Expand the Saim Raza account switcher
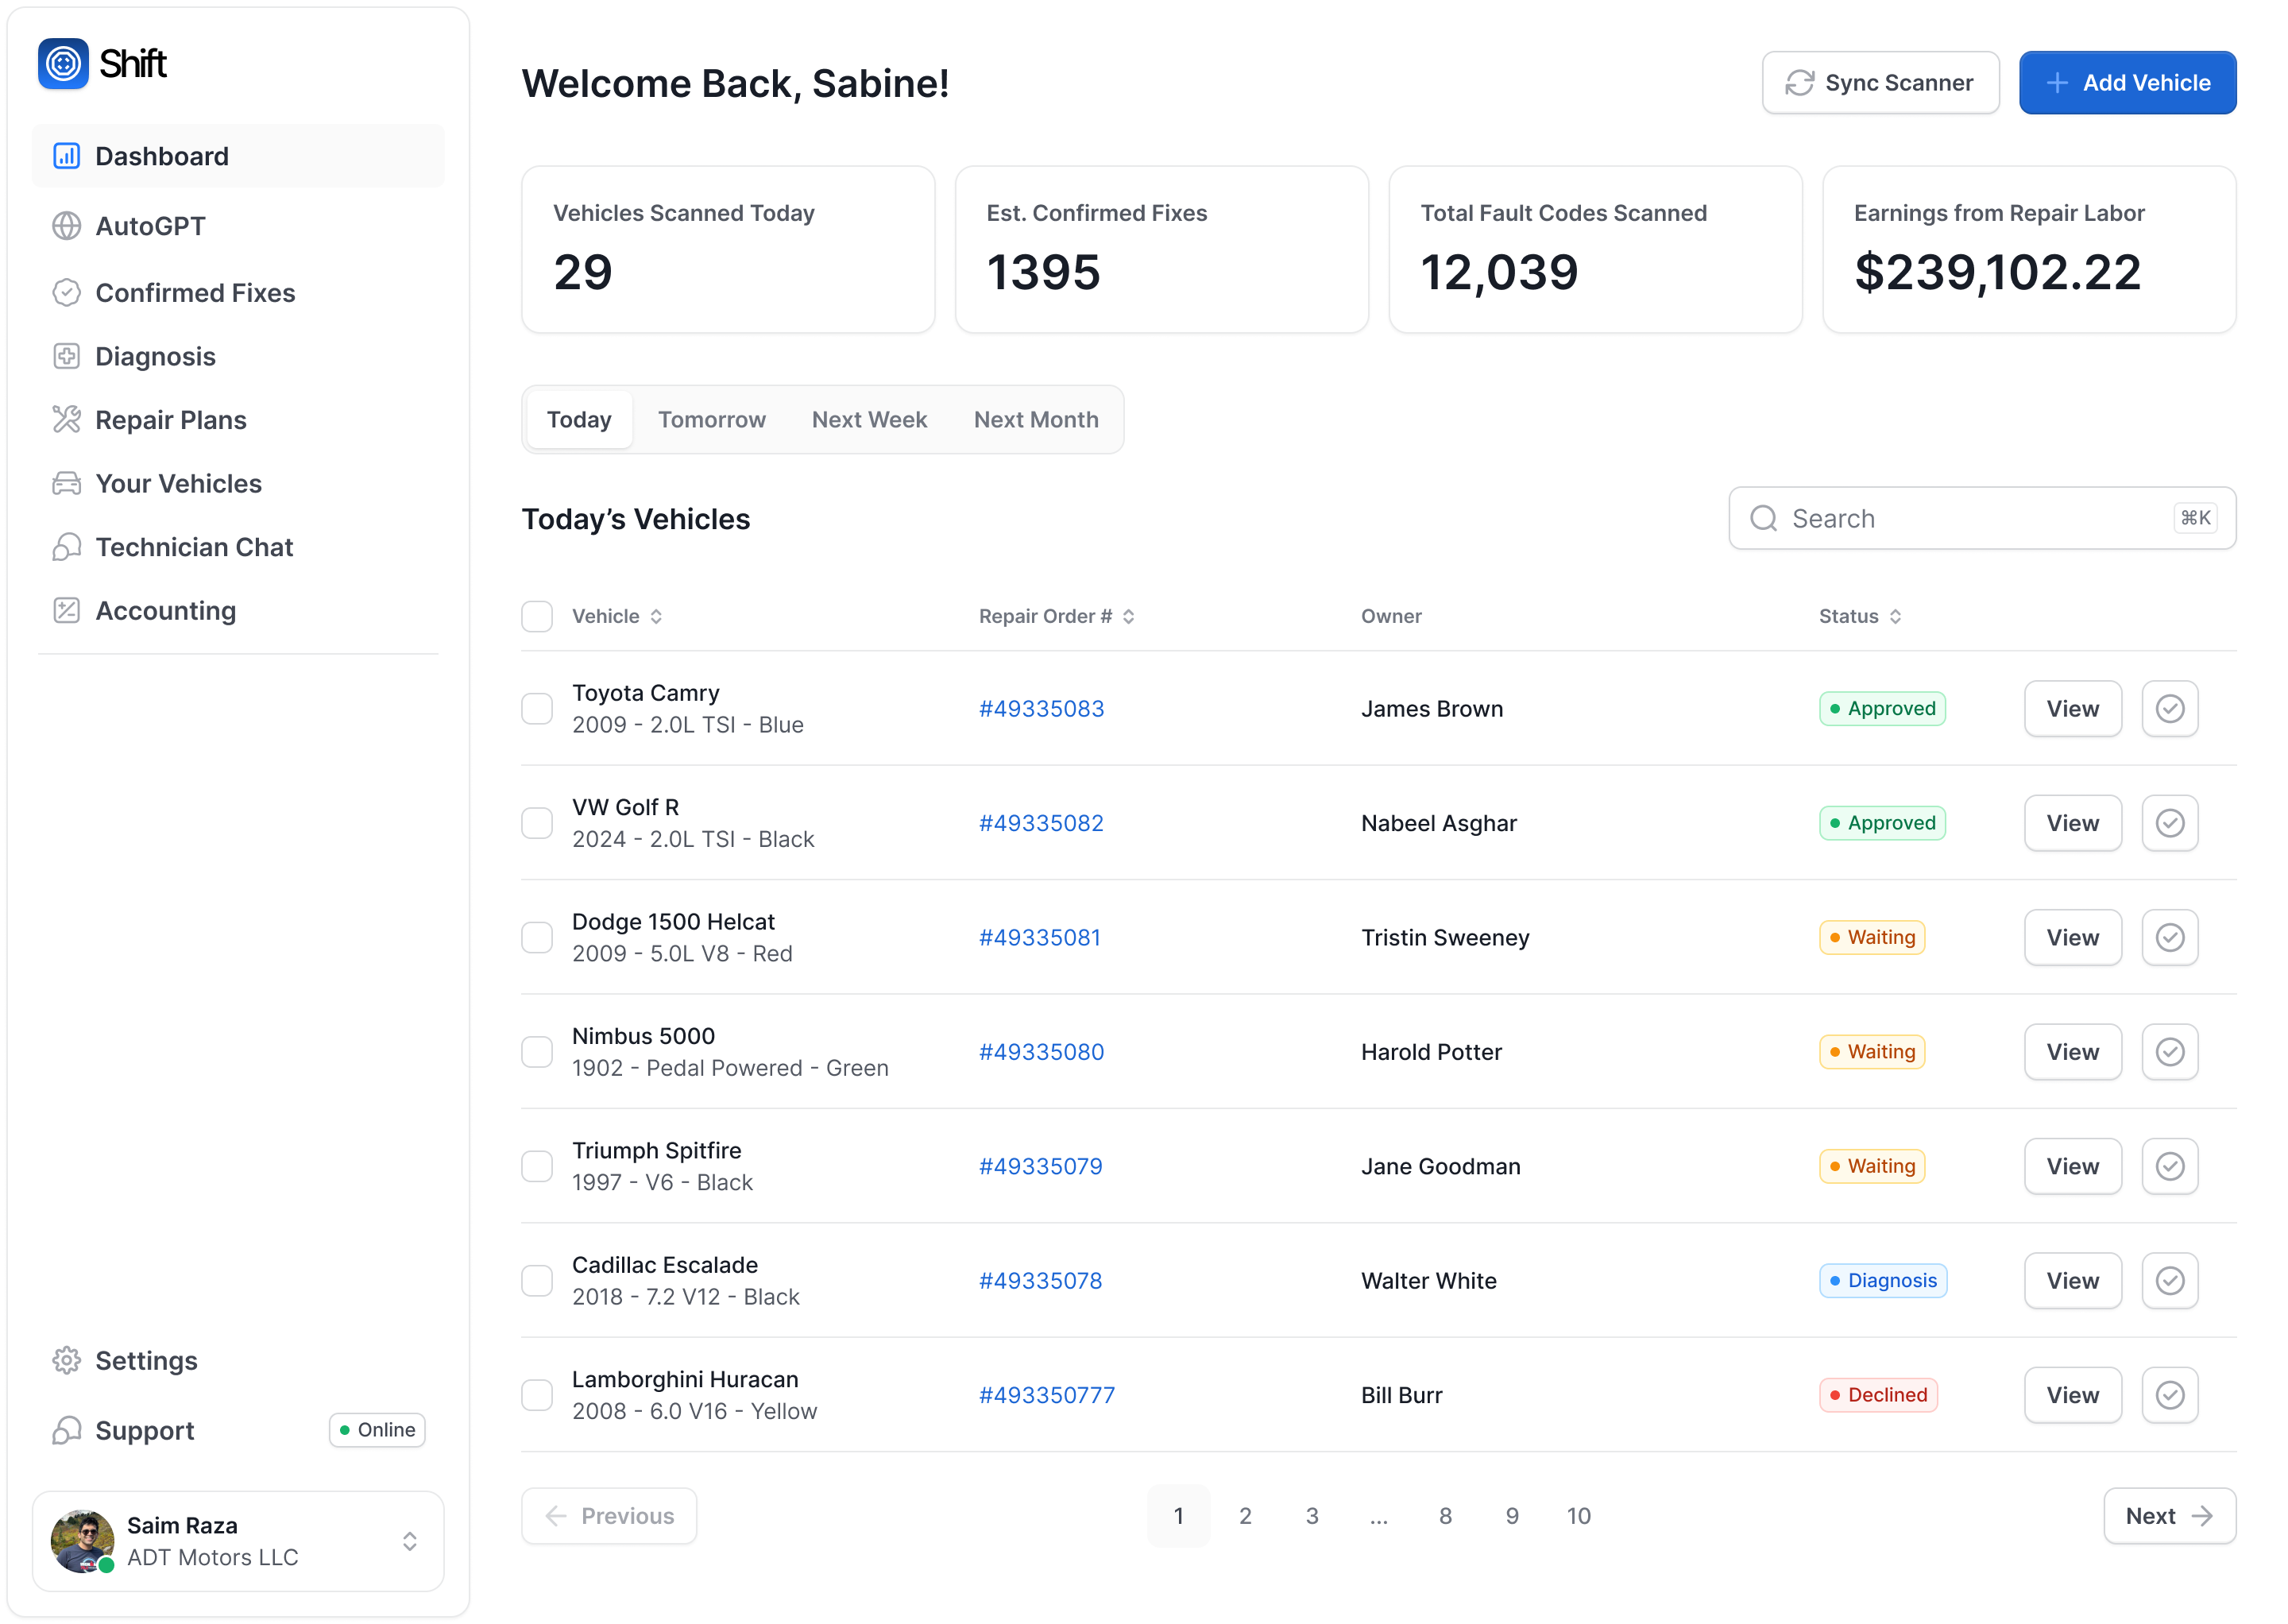 (409, 1541)
